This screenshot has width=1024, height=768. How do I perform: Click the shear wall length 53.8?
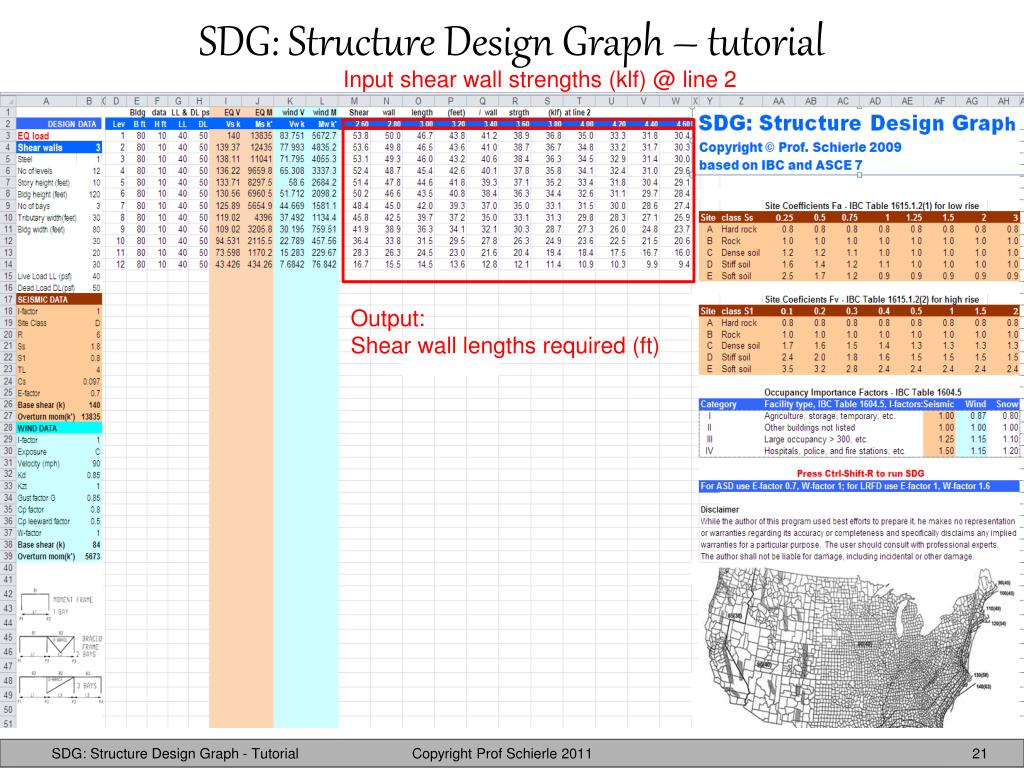[x=360, y=136]
